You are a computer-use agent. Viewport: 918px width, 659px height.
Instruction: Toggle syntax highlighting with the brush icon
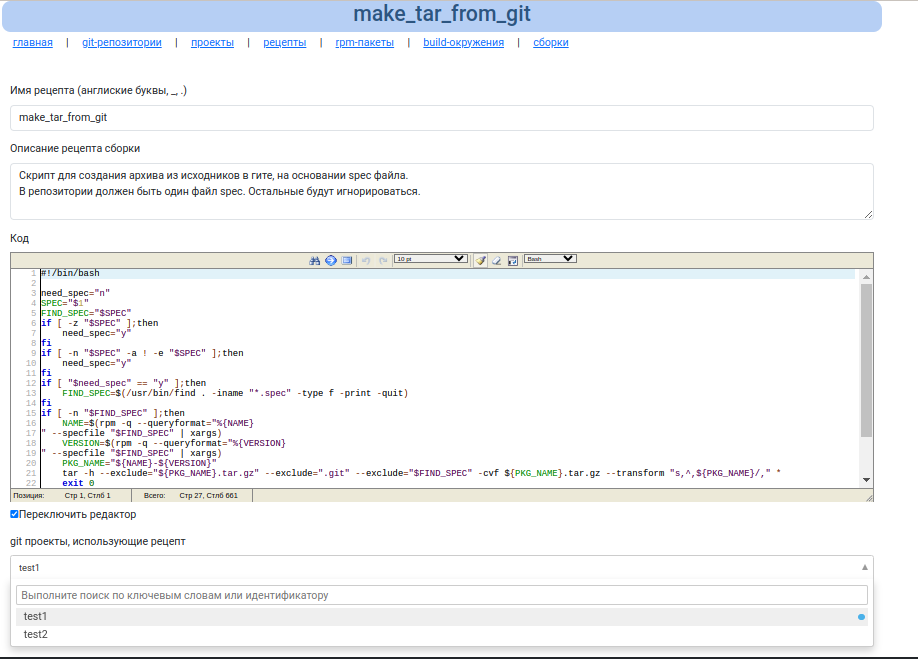[480, 260]
